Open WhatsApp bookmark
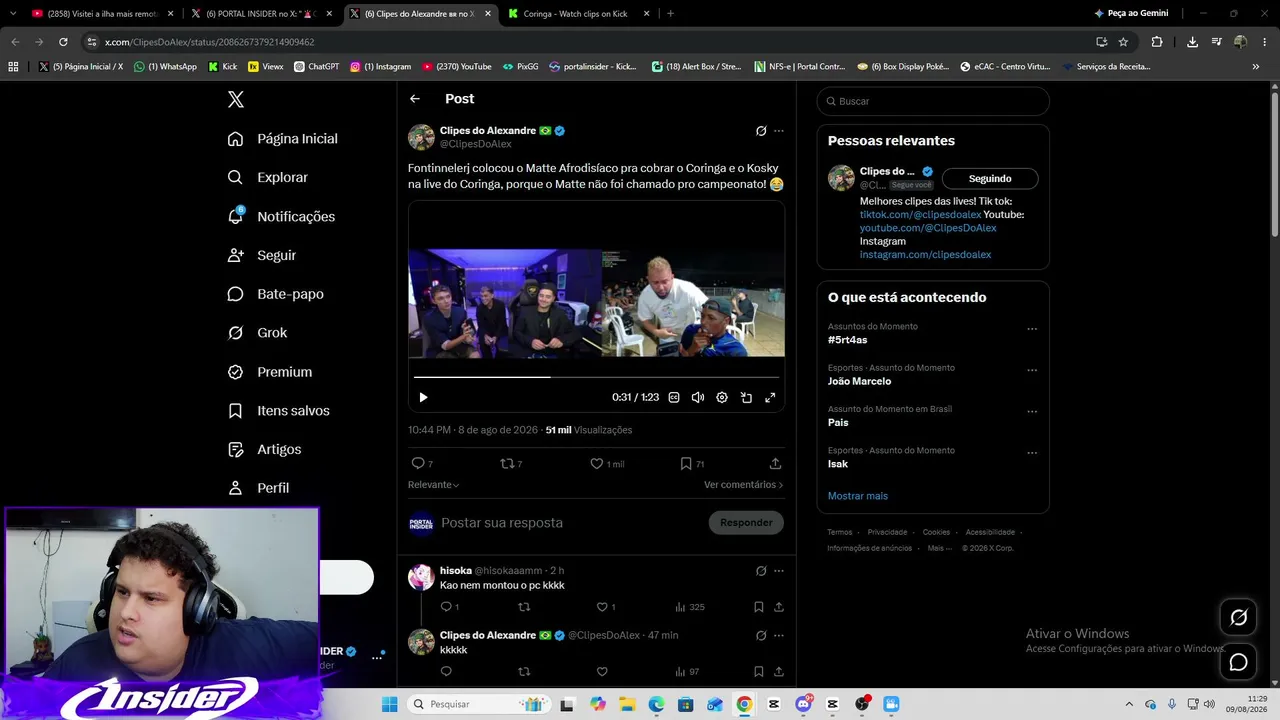Screen dimensions: 1280x720 click(x=166, y=67)
